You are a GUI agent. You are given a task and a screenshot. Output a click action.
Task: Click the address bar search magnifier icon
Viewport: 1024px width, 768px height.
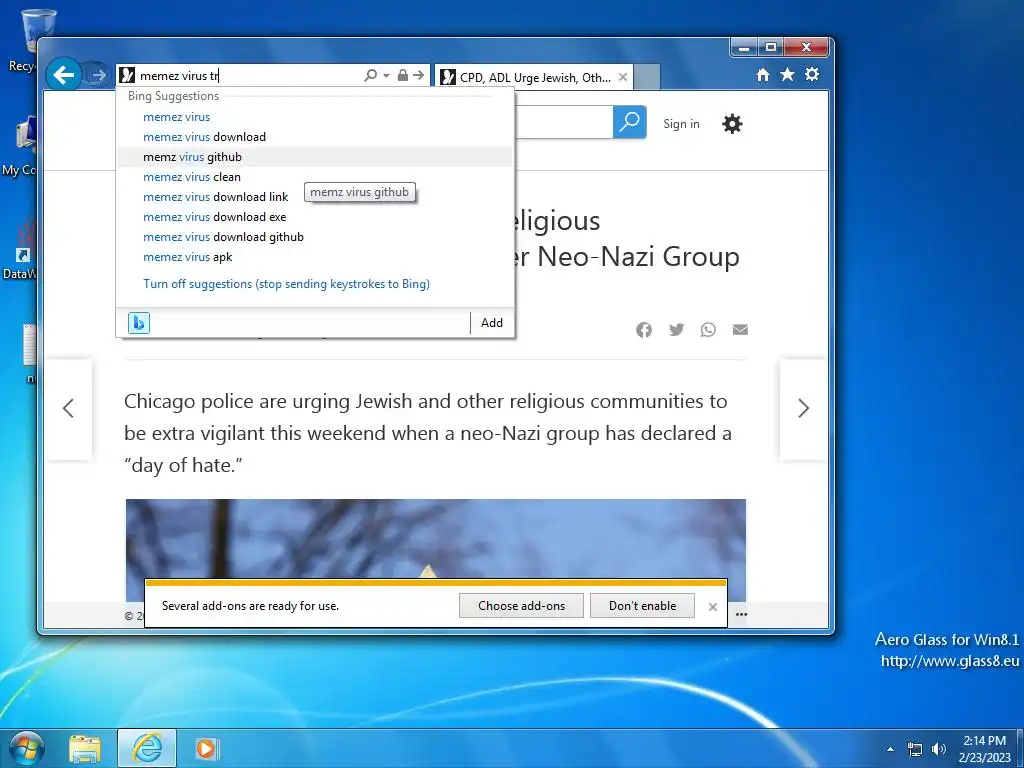(x=370, y=76)
